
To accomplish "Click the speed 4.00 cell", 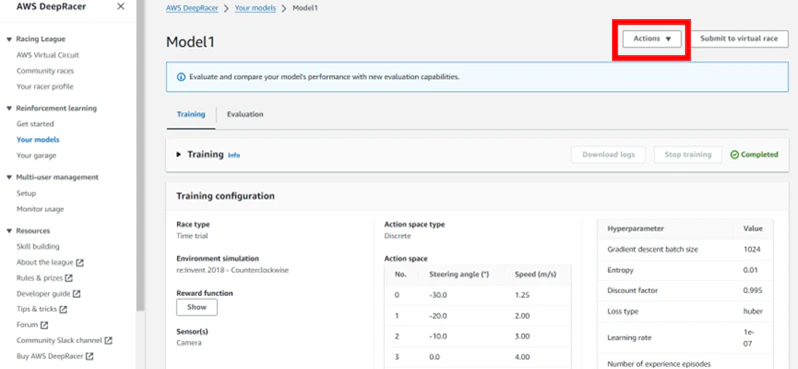I will [x=522, y=358].
